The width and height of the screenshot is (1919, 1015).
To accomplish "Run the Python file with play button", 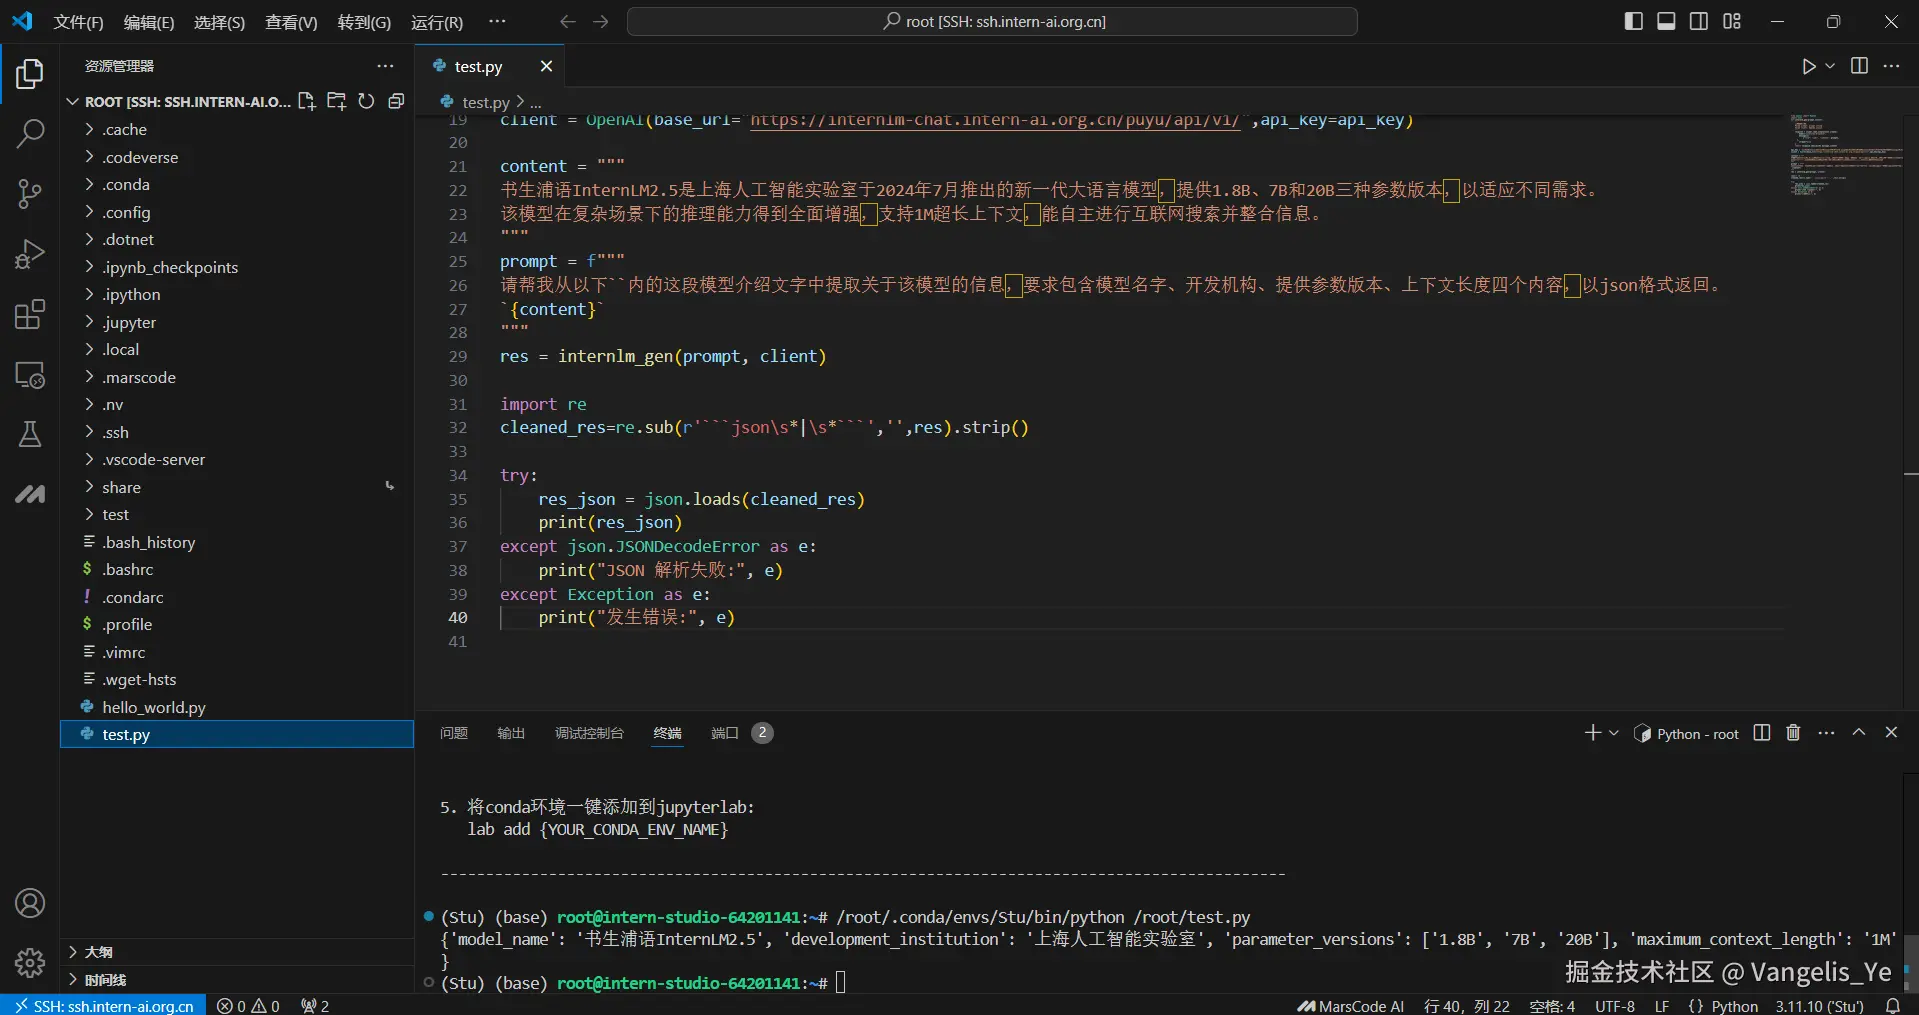I will coord(1808,66).
